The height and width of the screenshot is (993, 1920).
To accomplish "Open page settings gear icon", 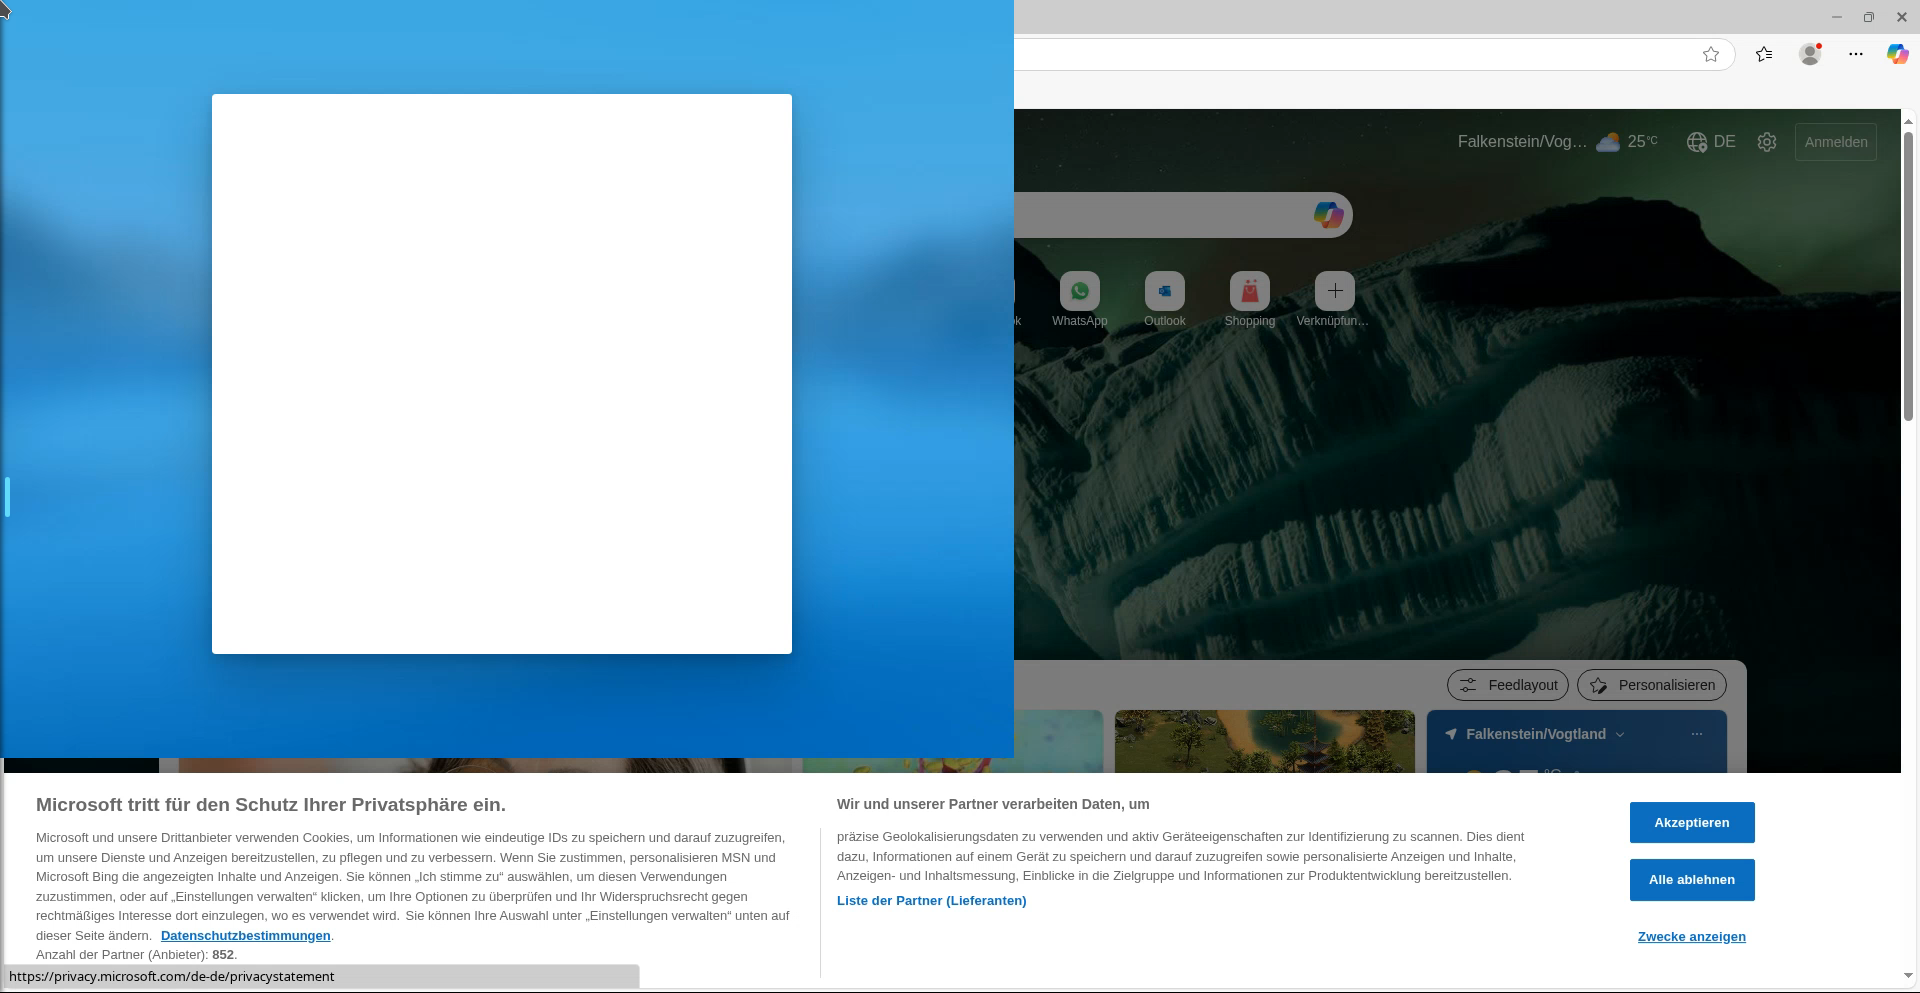I will (1767, 142).
